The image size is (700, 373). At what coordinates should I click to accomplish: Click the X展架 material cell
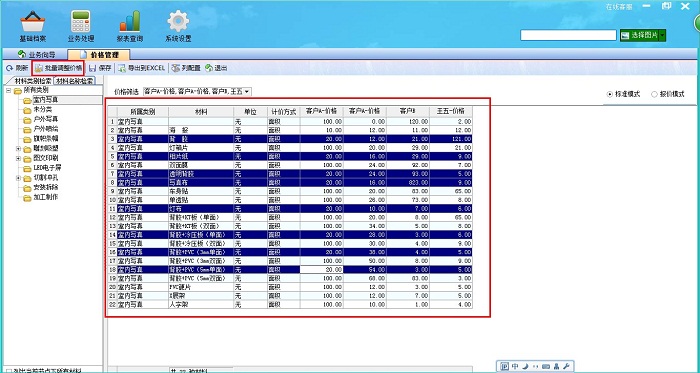click(201, 296)
